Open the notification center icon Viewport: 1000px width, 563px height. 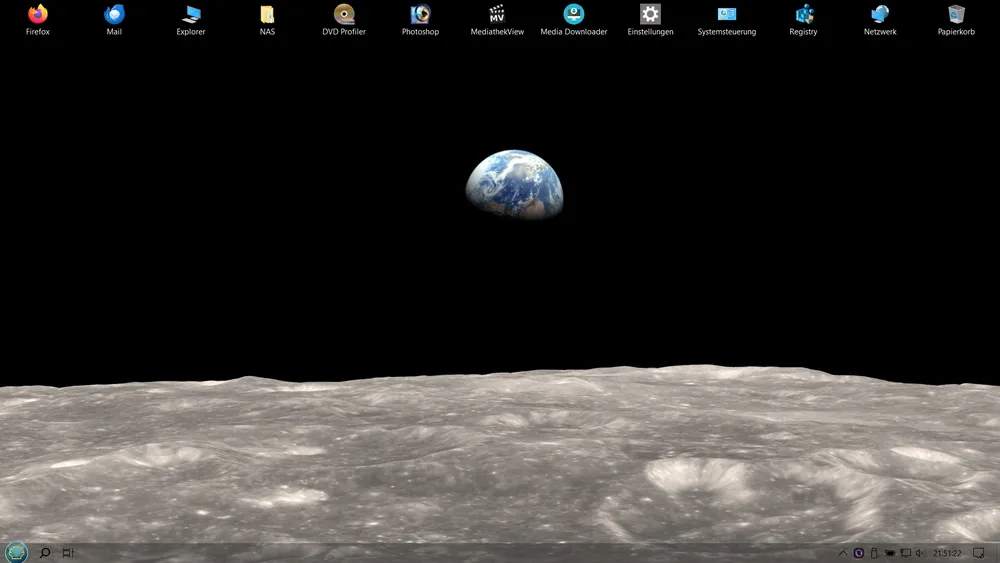click(978, 553)
